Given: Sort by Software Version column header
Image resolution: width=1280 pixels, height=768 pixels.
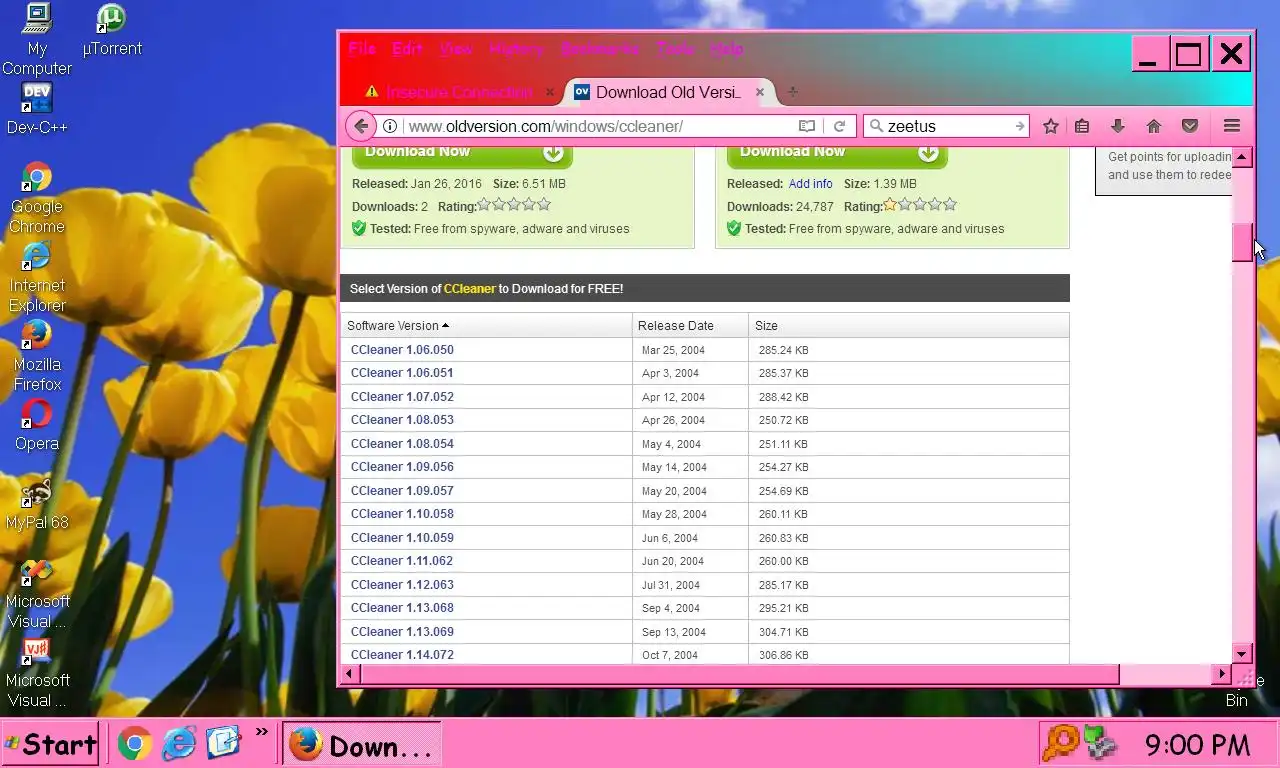Looking at the screenshot, I should [486, 325].
